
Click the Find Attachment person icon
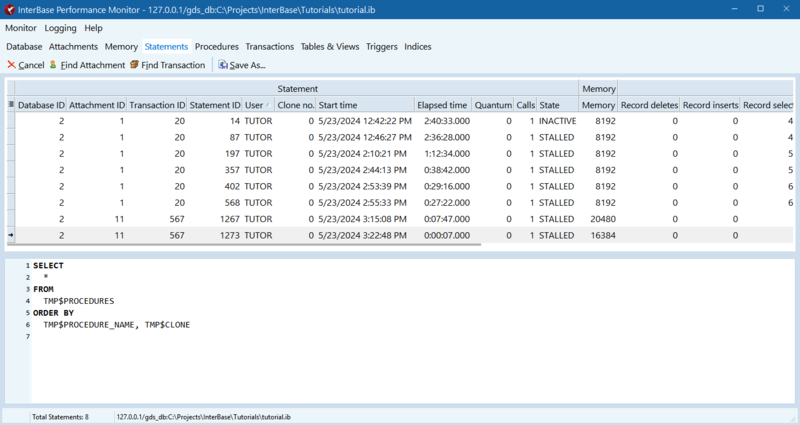[53, 65]
